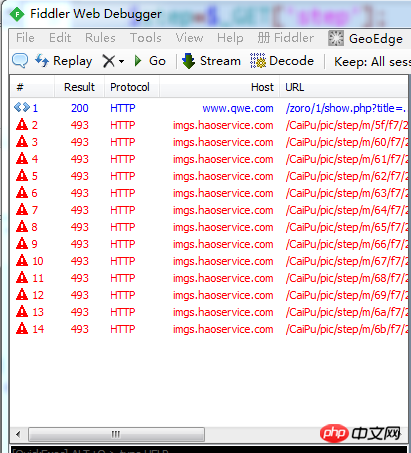Select URL /CaiPu/pic/step/m/62/f7

(347, 176)
